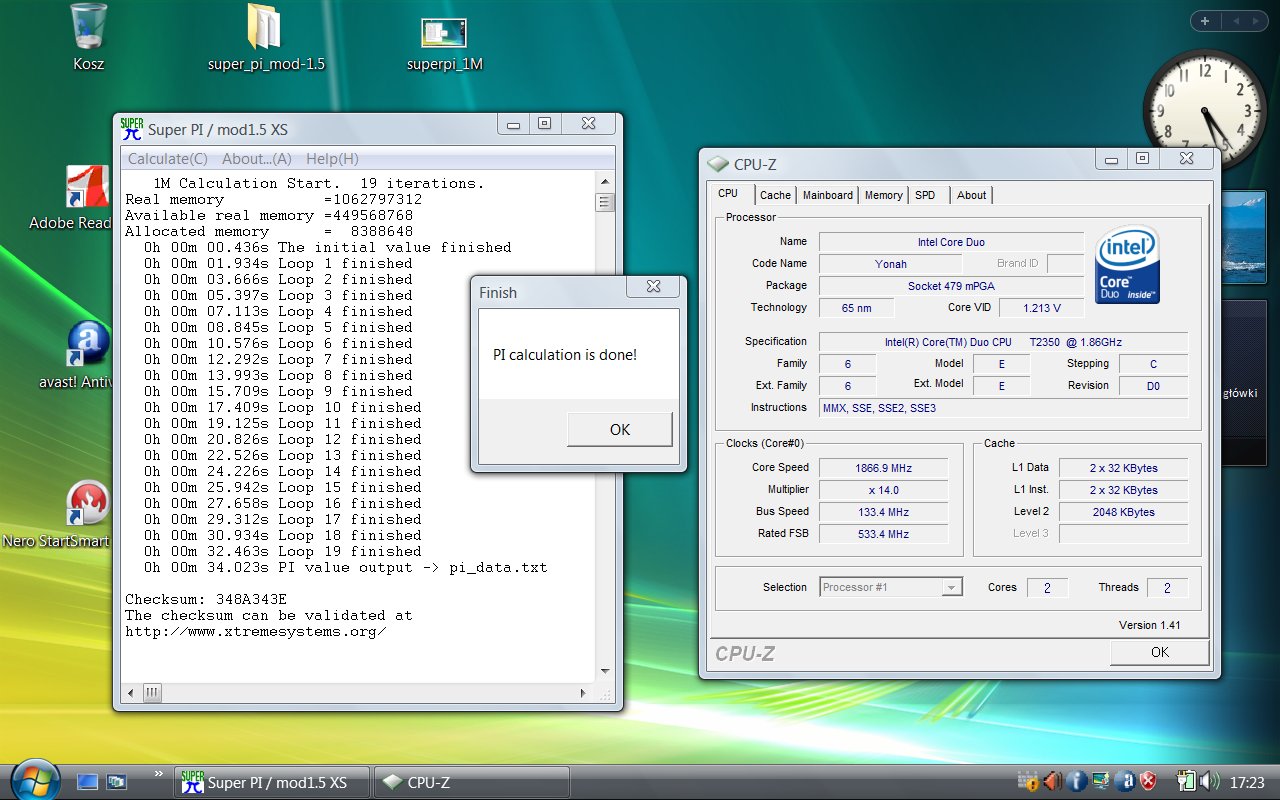Switch to the Mainboard tab in CPU-Z
Screen dimensions: 1280x800
[828, 195]
